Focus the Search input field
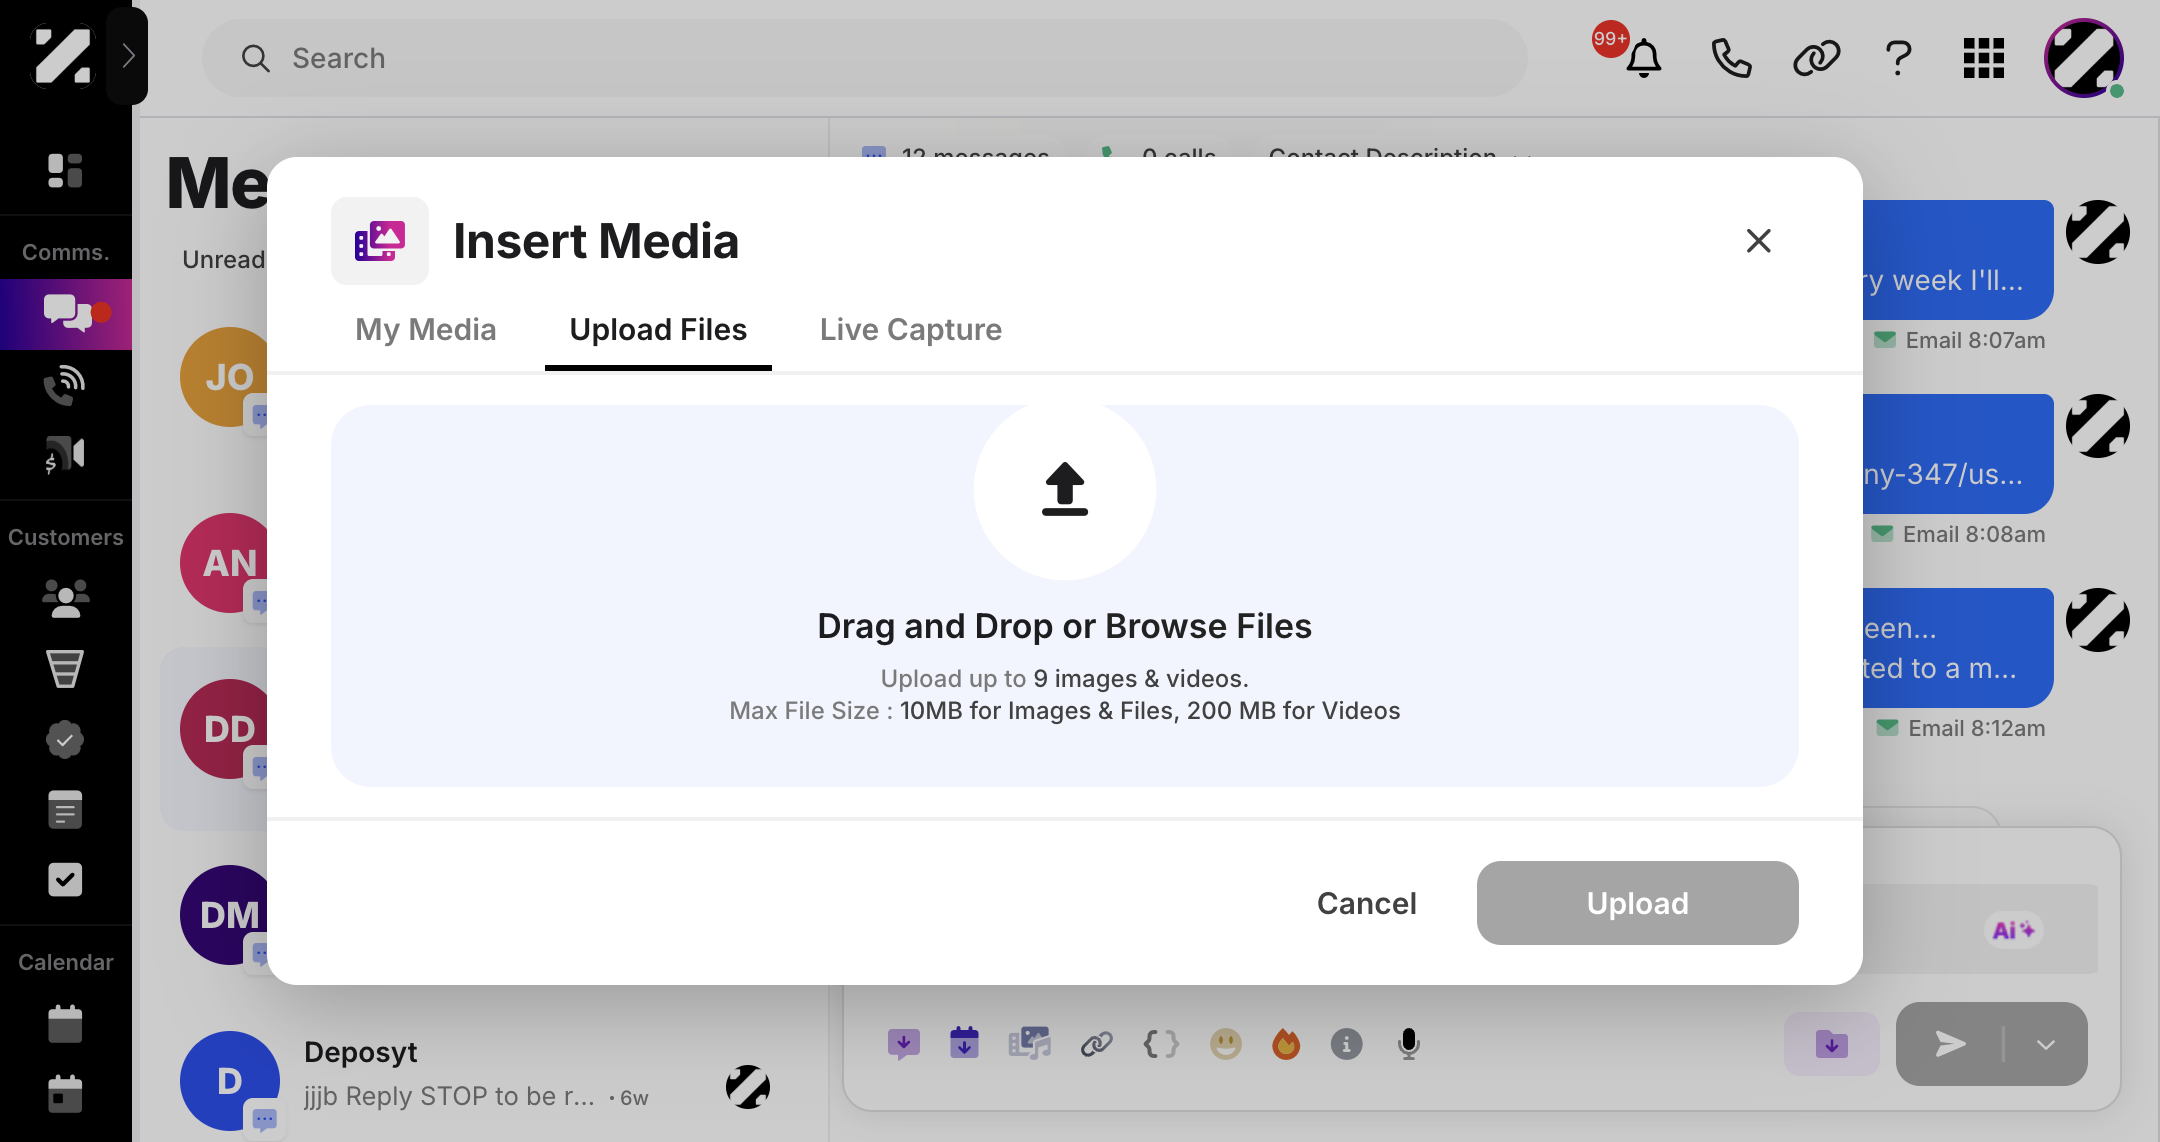This screenshot has width=2160, height=1142. point(864,58)
